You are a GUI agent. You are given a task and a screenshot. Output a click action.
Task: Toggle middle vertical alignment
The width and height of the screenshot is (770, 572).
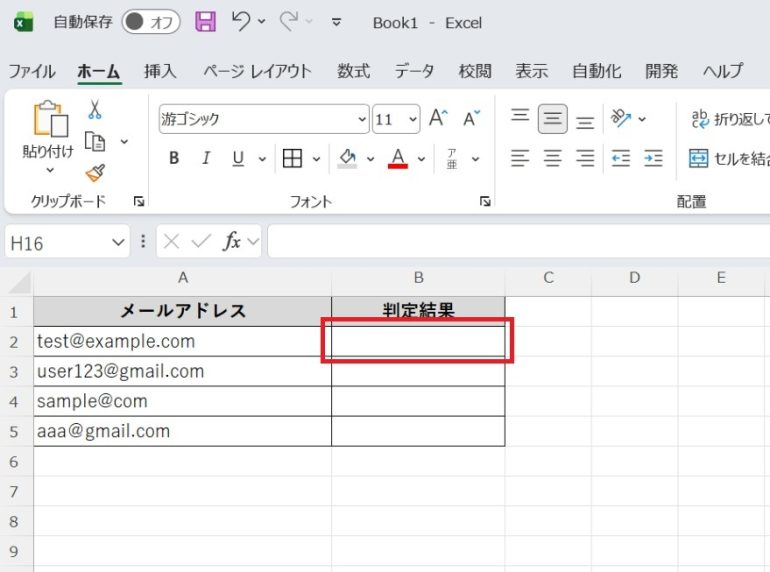[x=552, y=118]
